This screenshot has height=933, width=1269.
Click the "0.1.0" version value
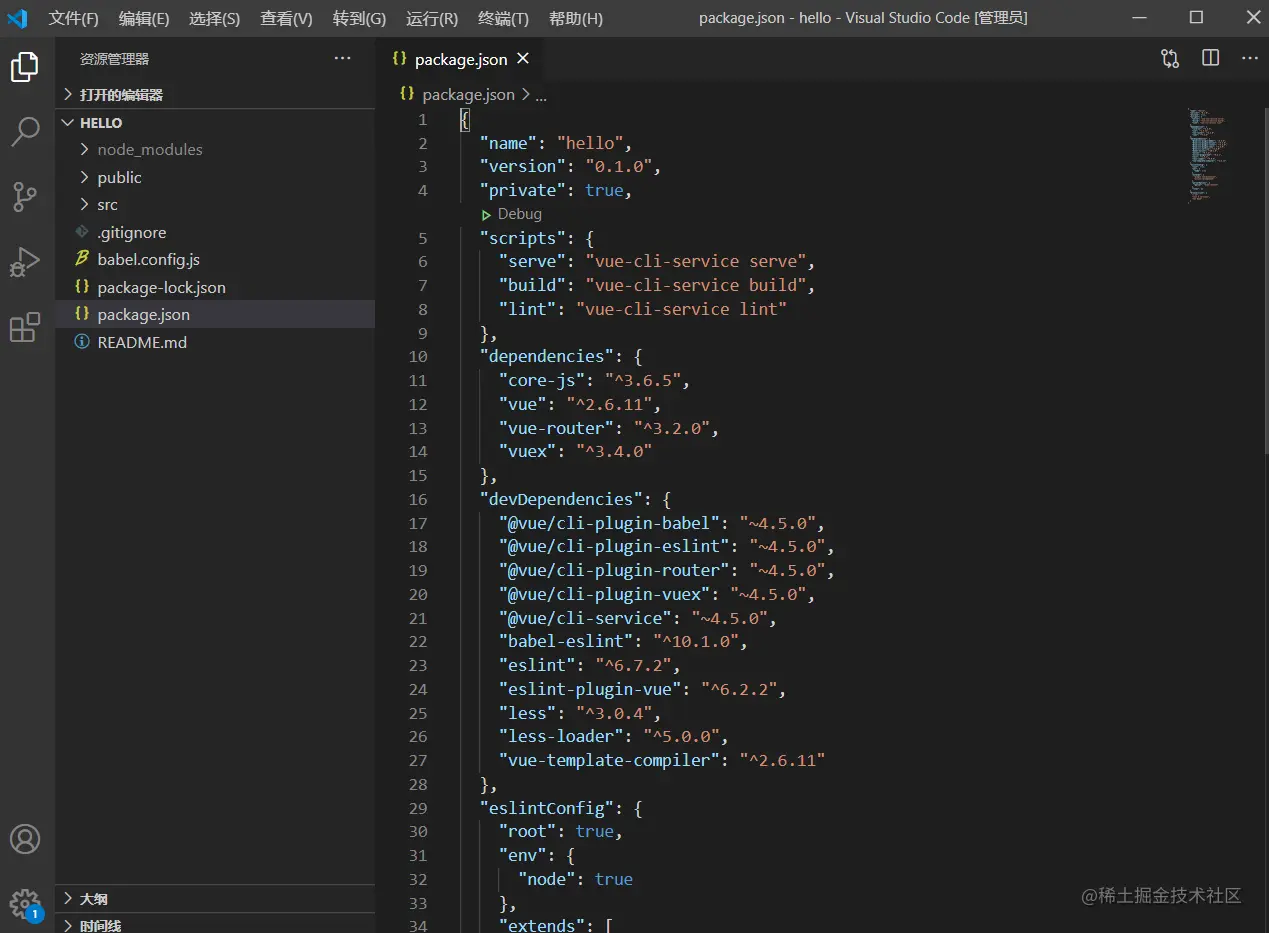pos(619,166)
